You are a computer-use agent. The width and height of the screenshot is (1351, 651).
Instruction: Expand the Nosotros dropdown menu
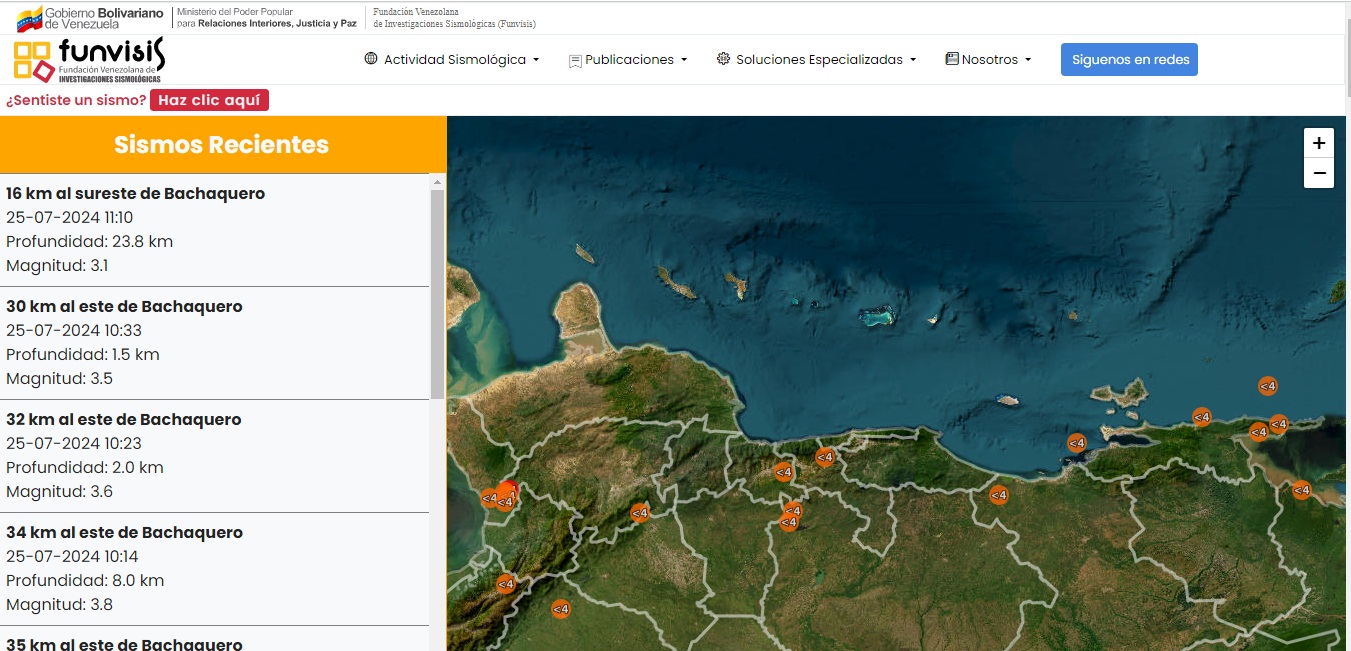pos(988,60)
